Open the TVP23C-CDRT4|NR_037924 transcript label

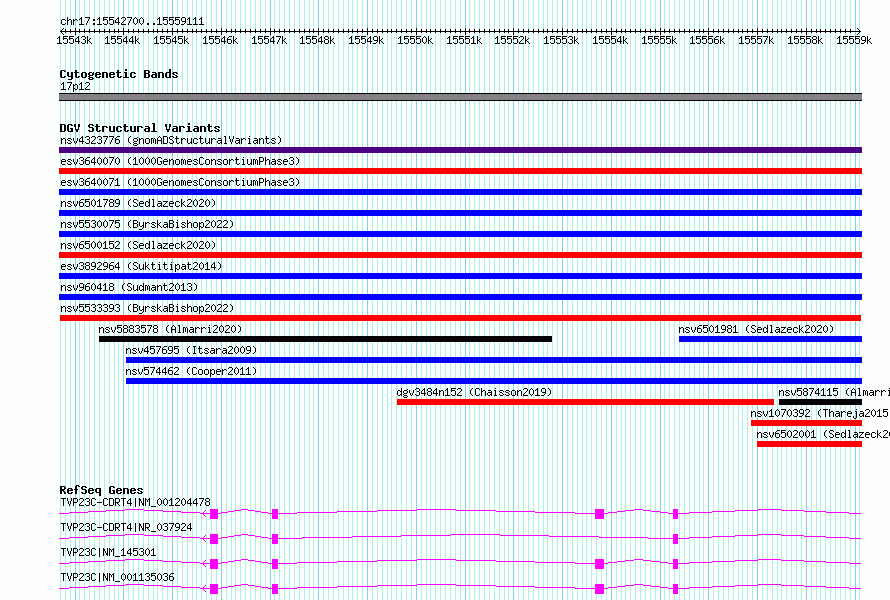[x=126, y=527]
